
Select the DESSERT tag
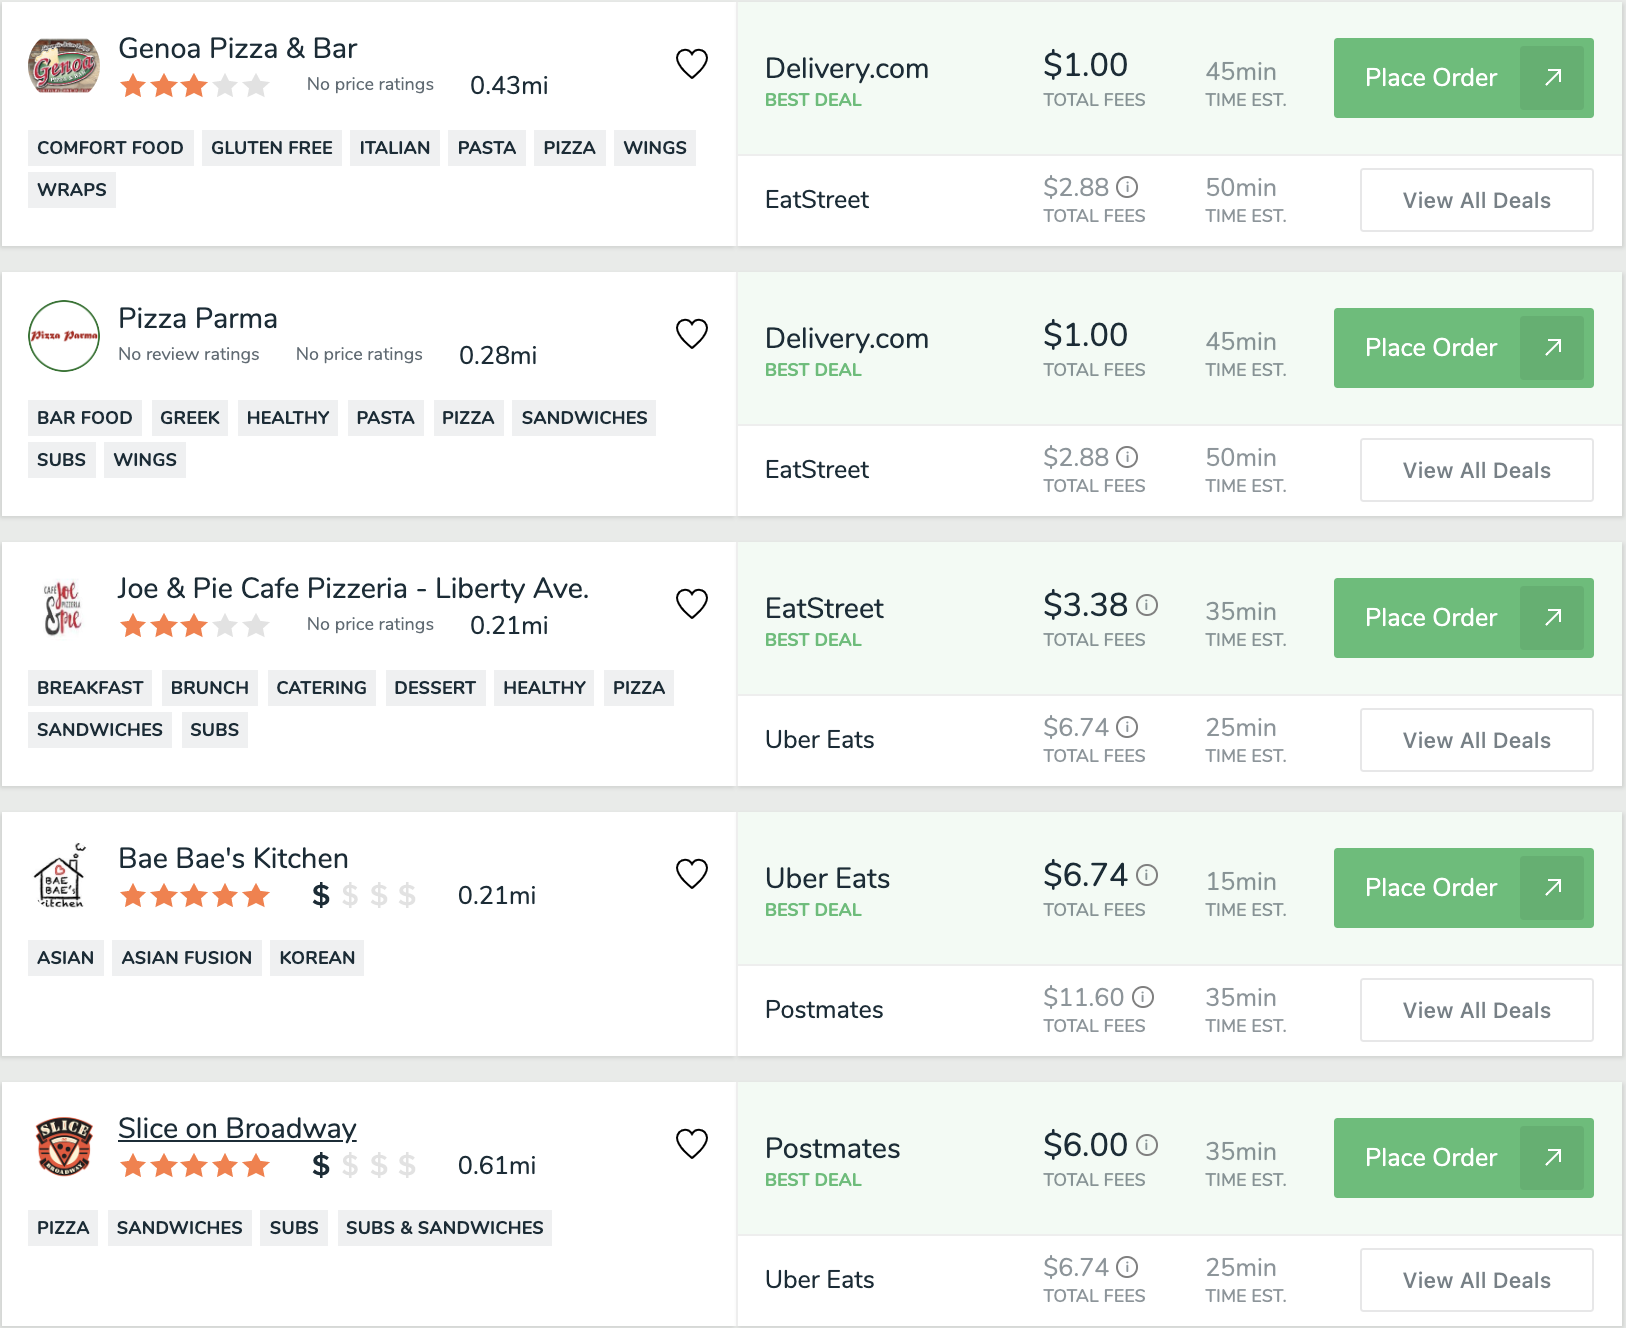[x=435, y=688]
